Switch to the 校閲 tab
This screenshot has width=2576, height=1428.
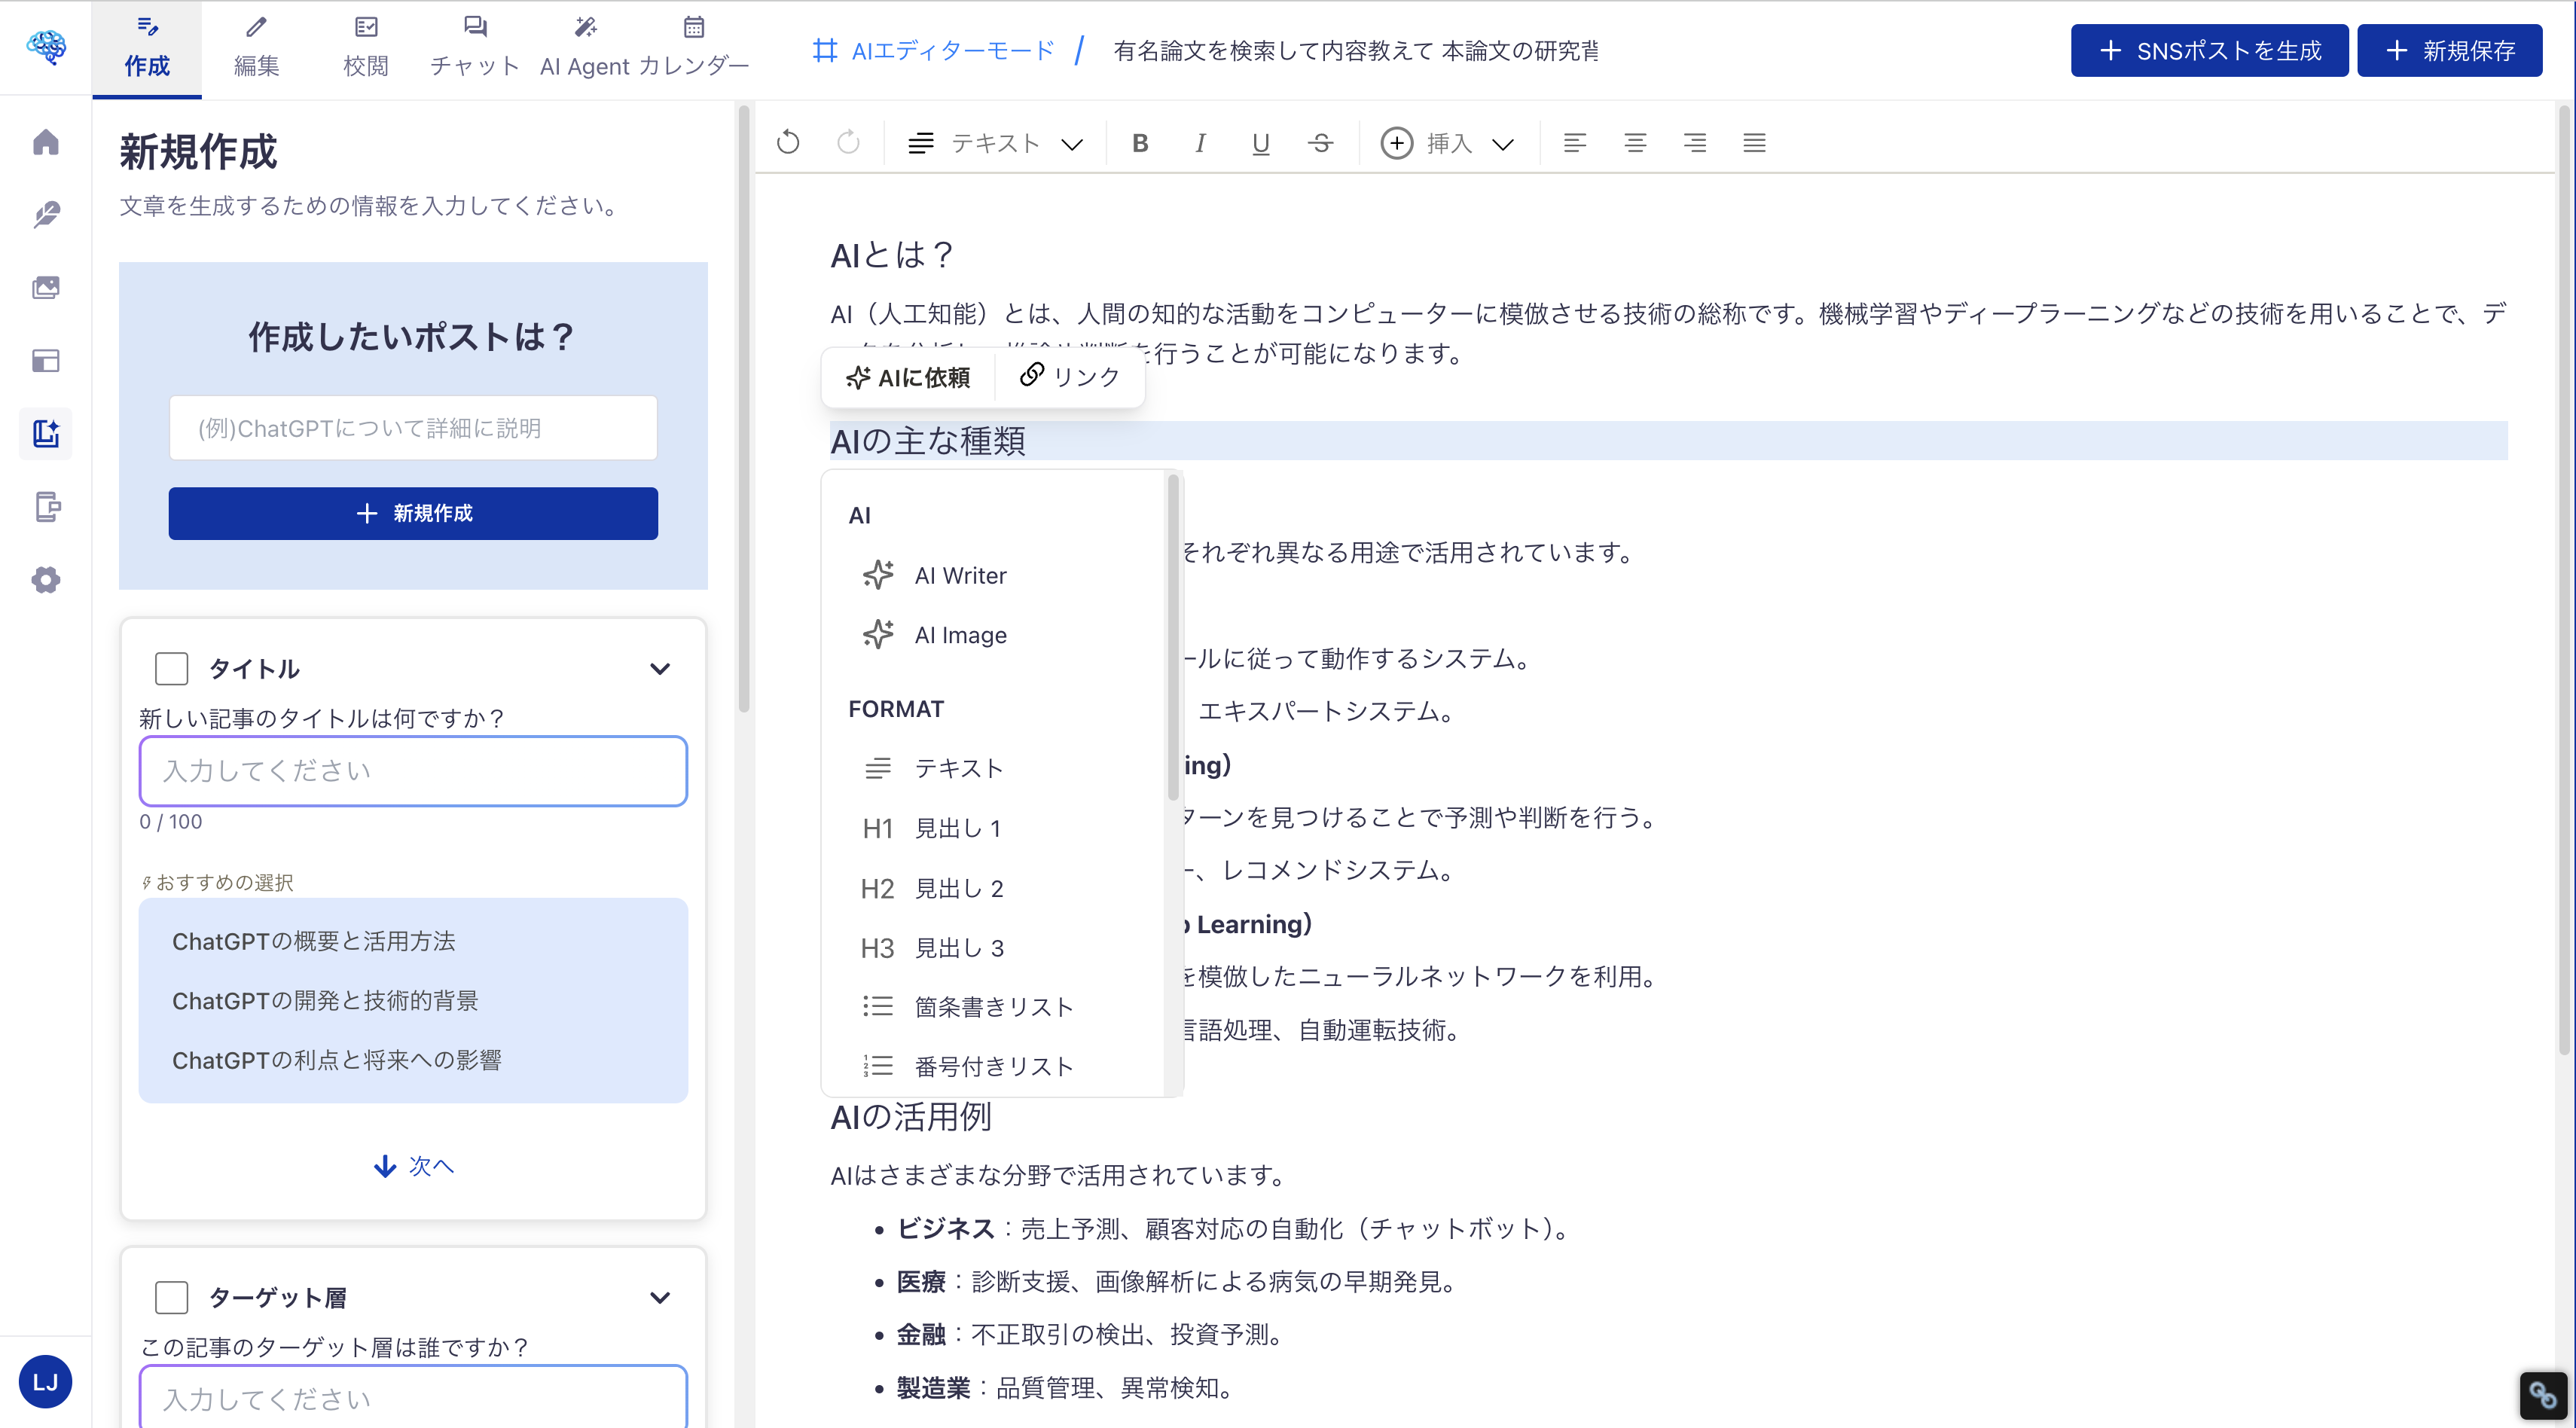(365, 48)
